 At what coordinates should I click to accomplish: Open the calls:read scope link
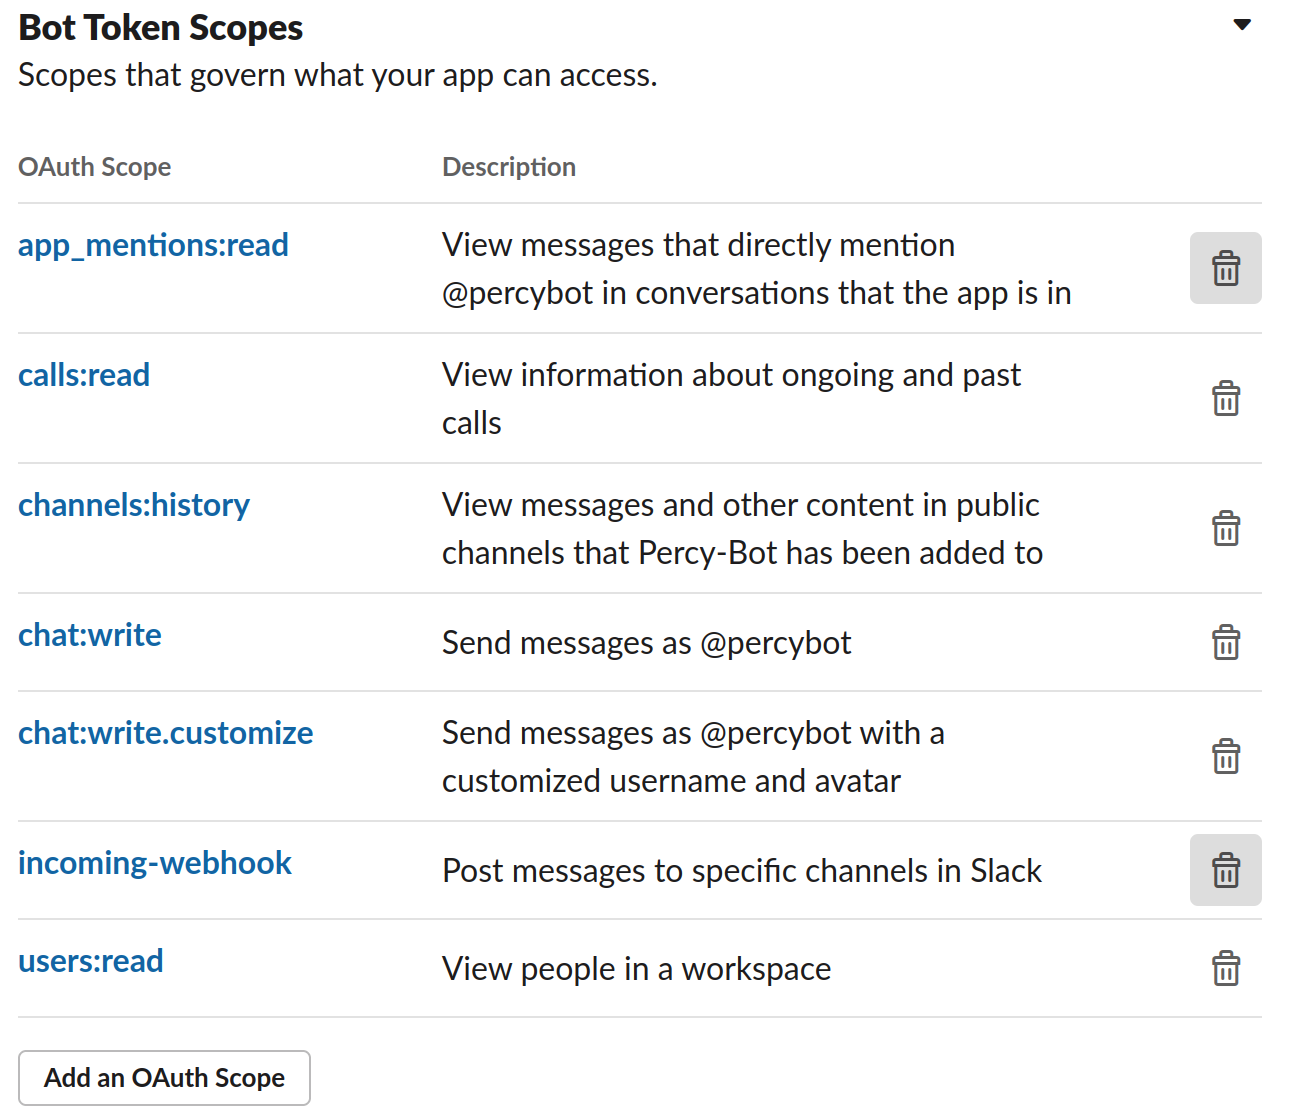tap(84, 375)
